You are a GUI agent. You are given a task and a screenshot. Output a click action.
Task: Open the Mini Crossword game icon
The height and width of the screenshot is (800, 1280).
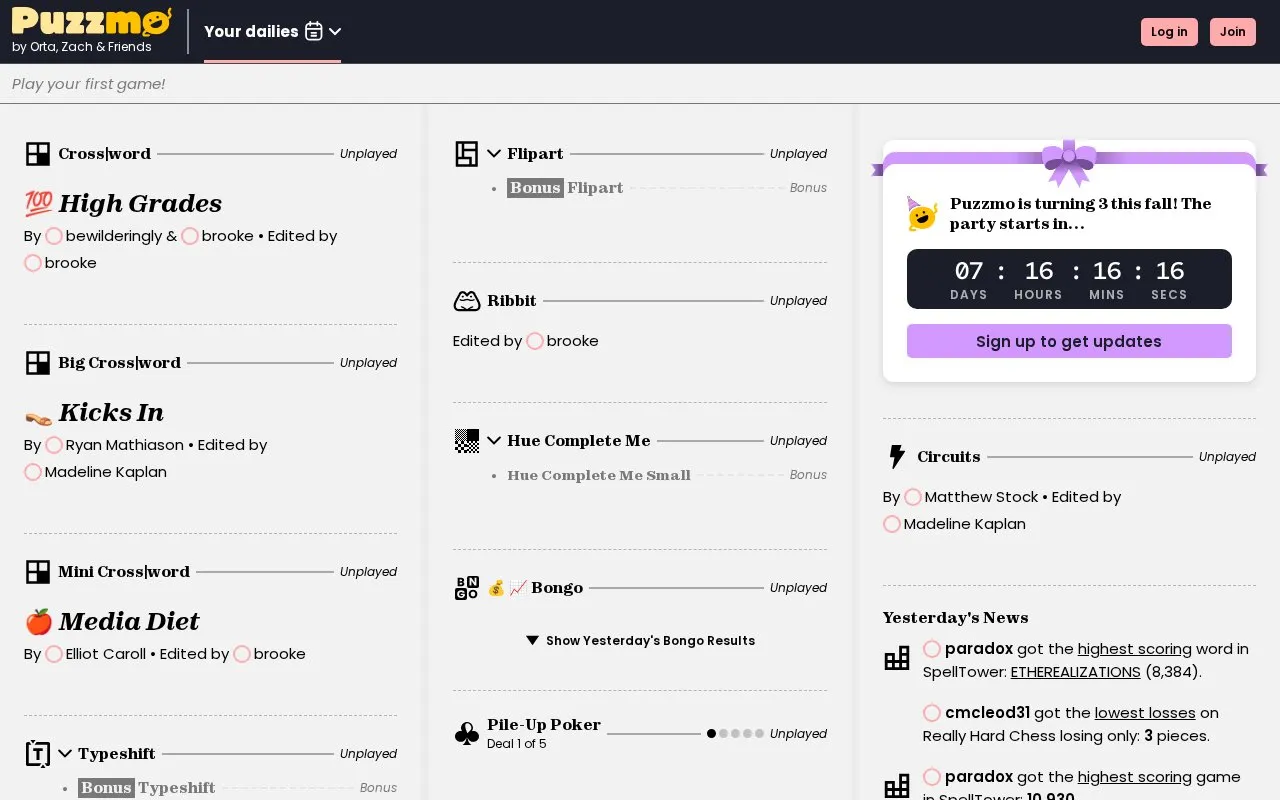click(38, 572)
